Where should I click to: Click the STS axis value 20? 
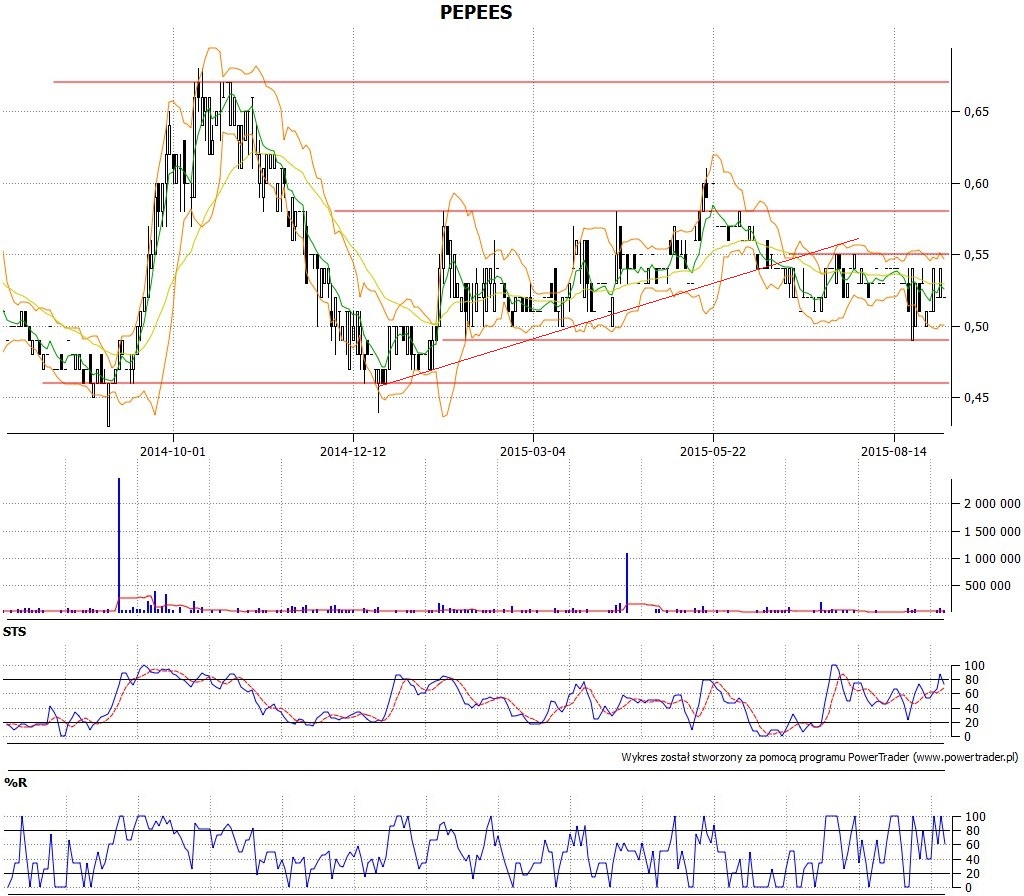point(972,723)
